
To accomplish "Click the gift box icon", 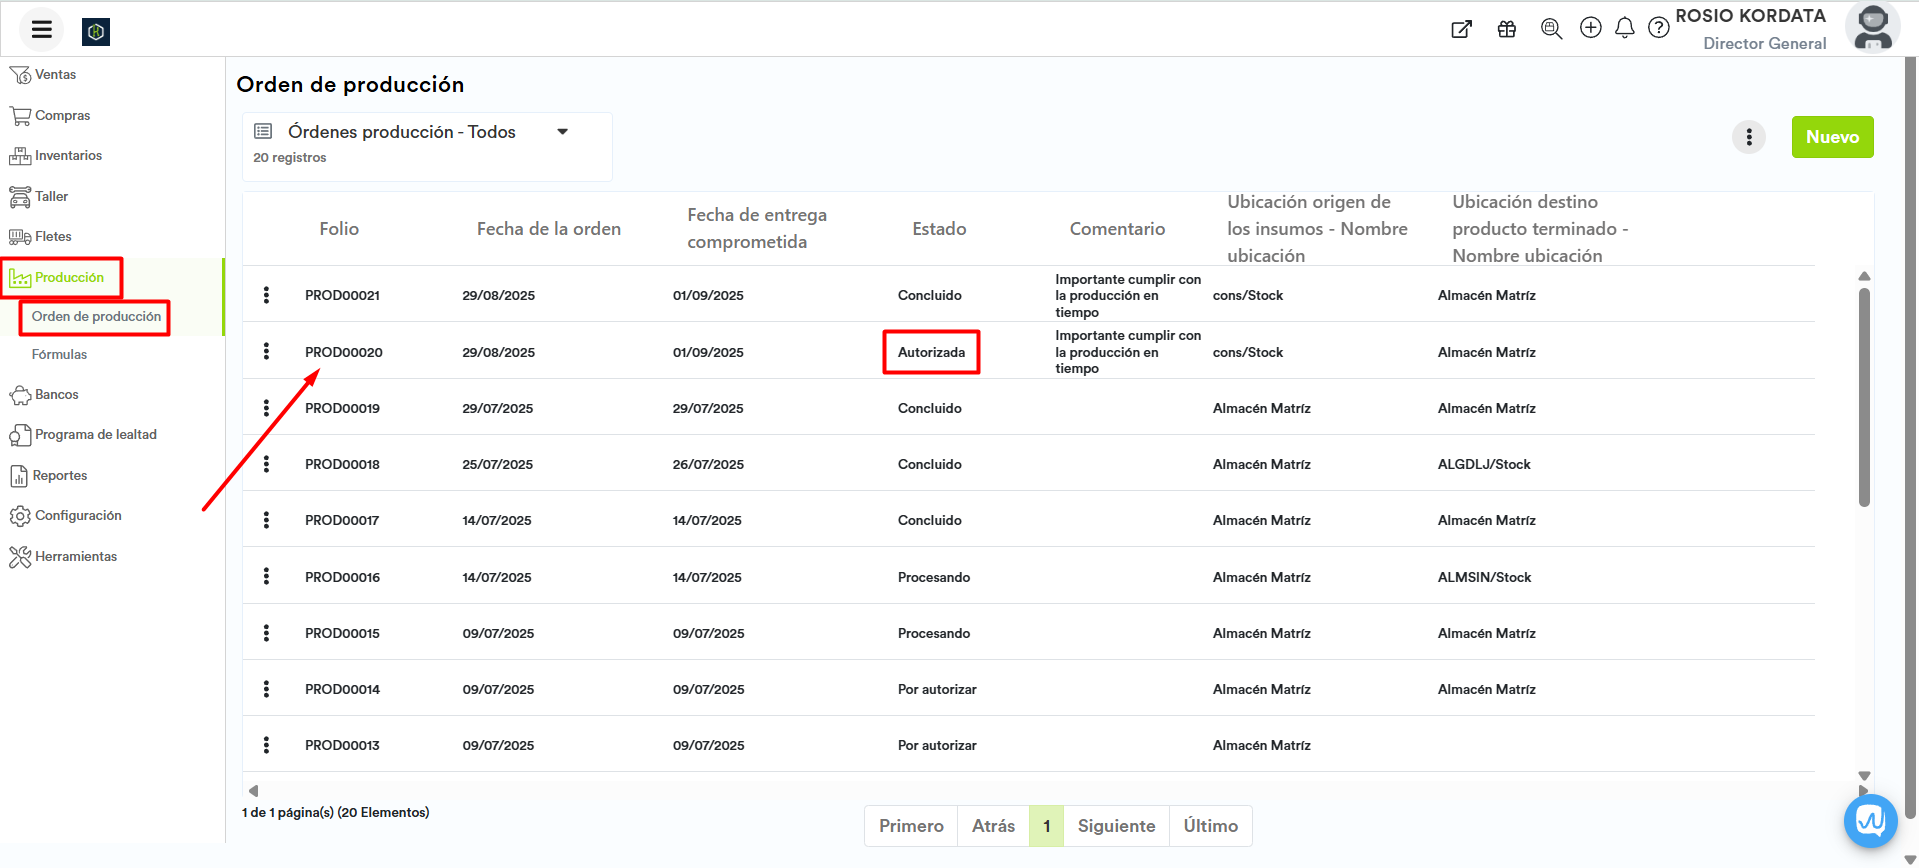I will coord(1507,29).
